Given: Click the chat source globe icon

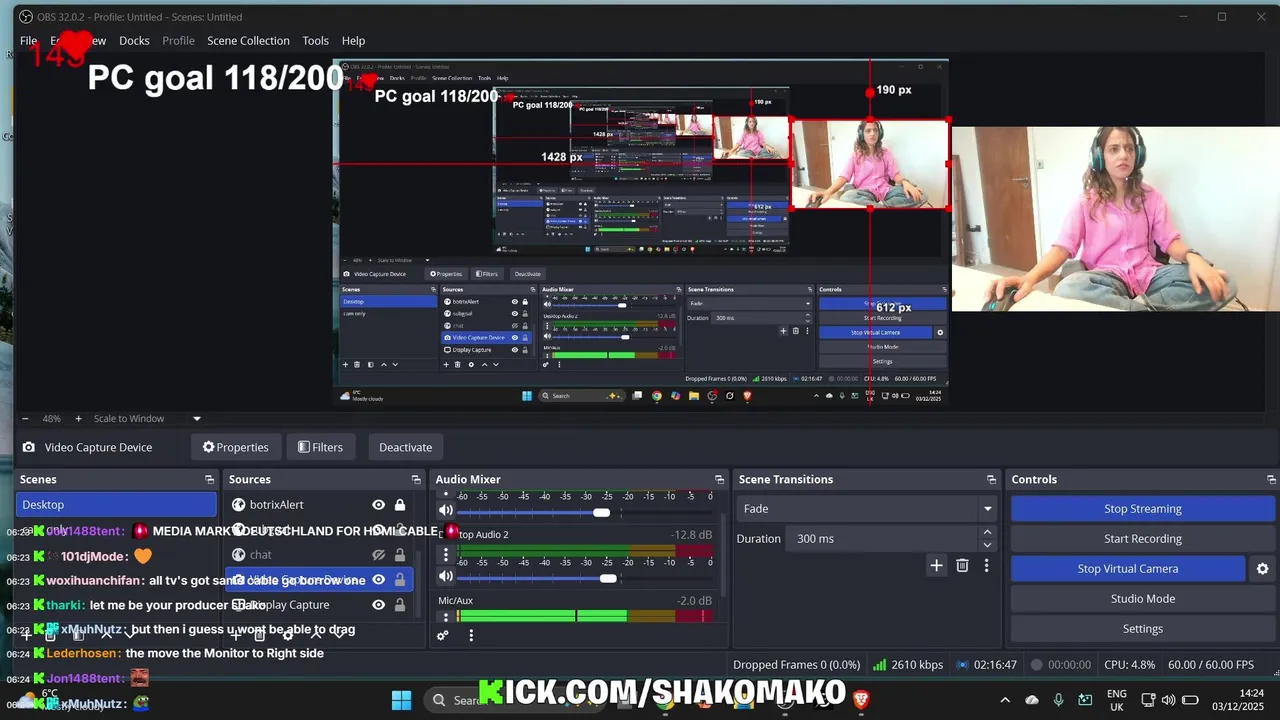Looking at the screenshot, I should pos(239,555).
